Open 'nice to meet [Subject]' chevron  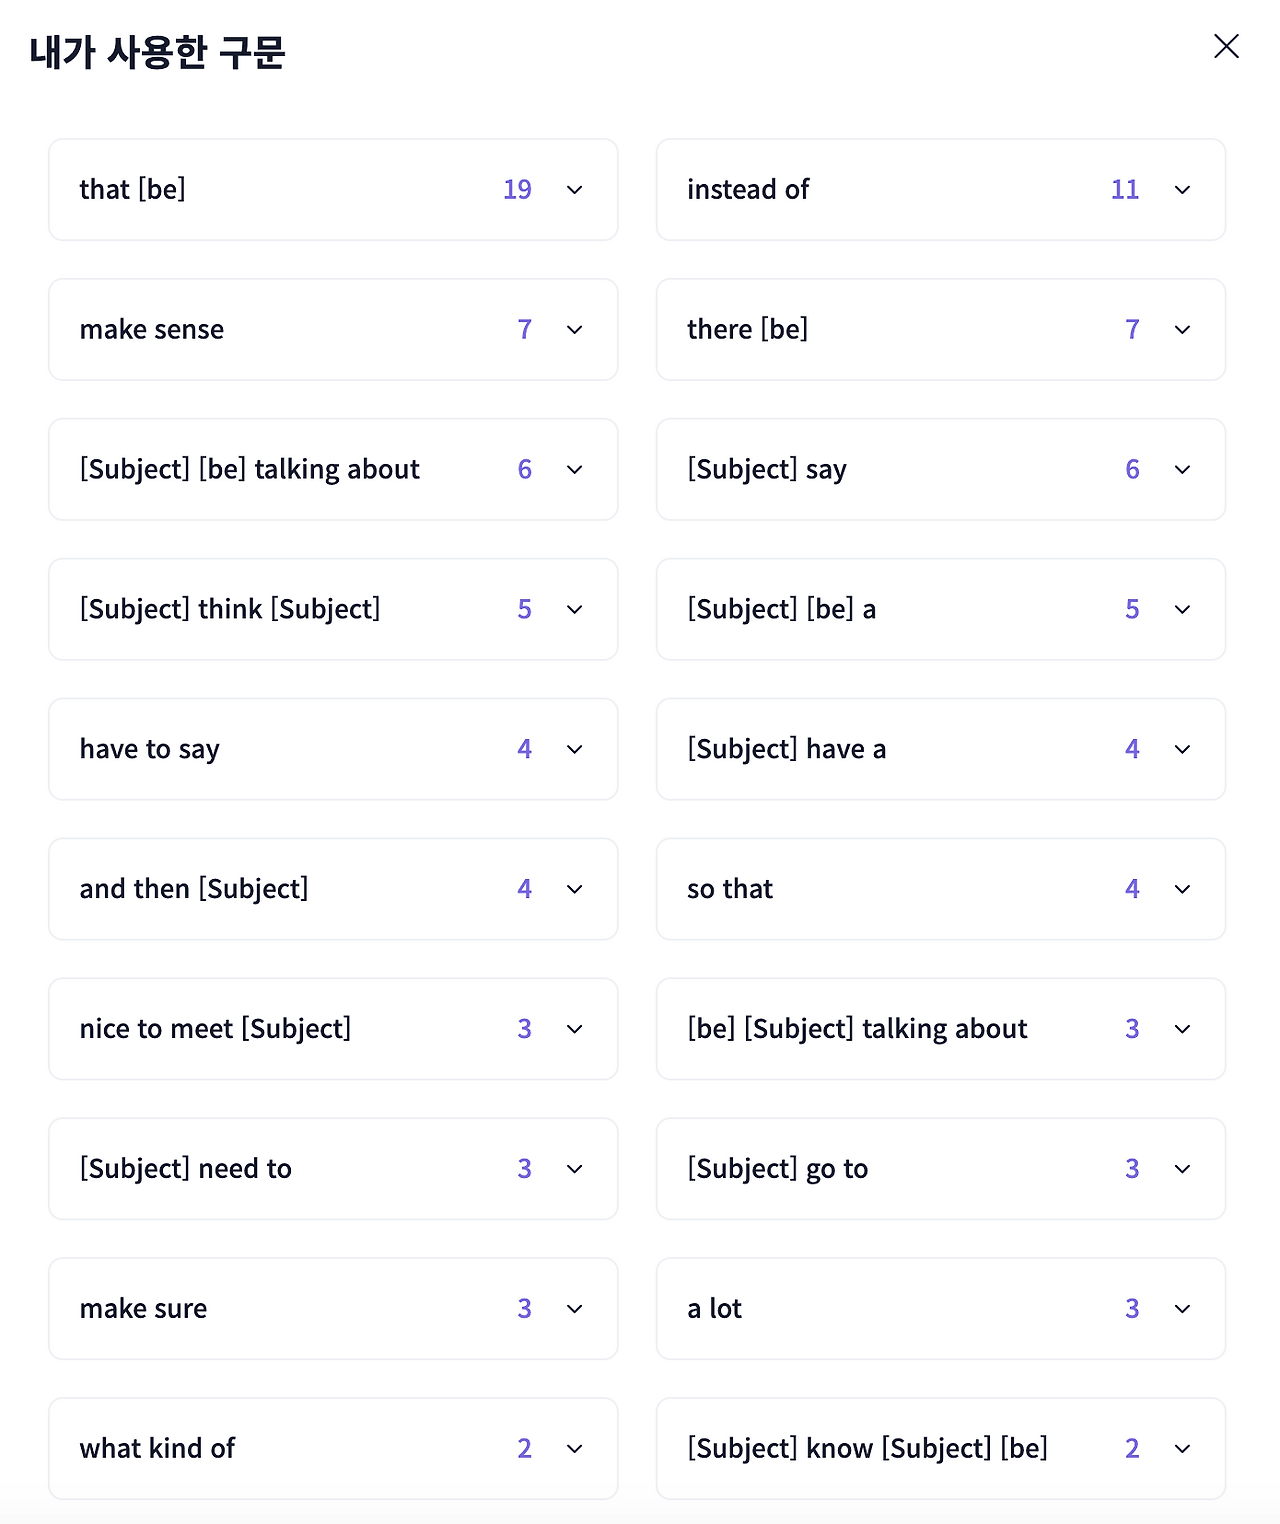574,1029
